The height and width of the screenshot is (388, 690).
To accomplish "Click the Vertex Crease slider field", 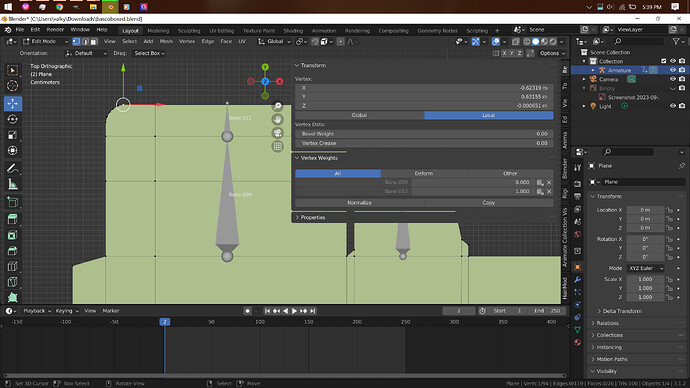I will (424, 143).
